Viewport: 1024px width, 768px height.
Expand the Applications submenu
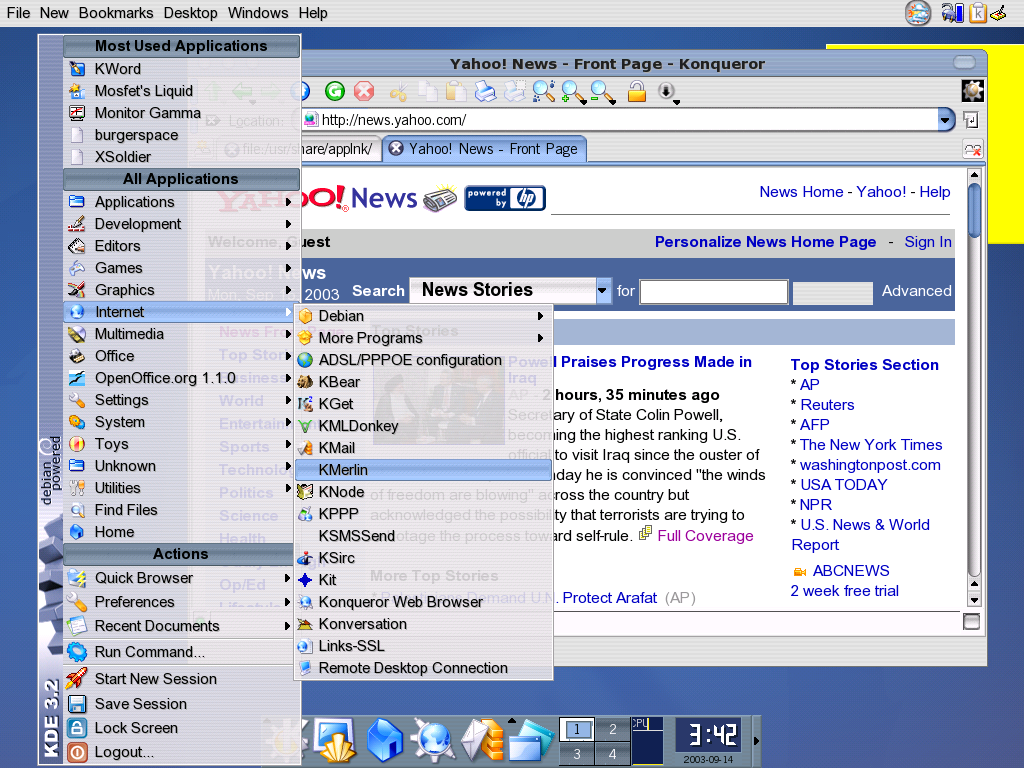pyautogui.click(x=182, y=202)
